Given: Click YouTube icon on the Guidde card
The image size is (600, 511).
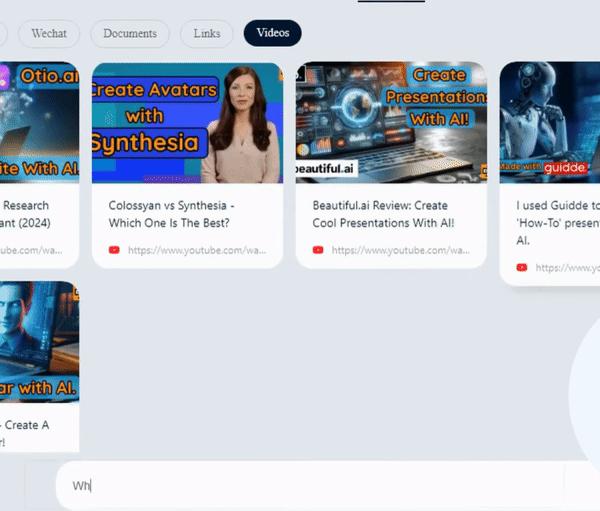Looking at the screenshot, I should (522, 268).
